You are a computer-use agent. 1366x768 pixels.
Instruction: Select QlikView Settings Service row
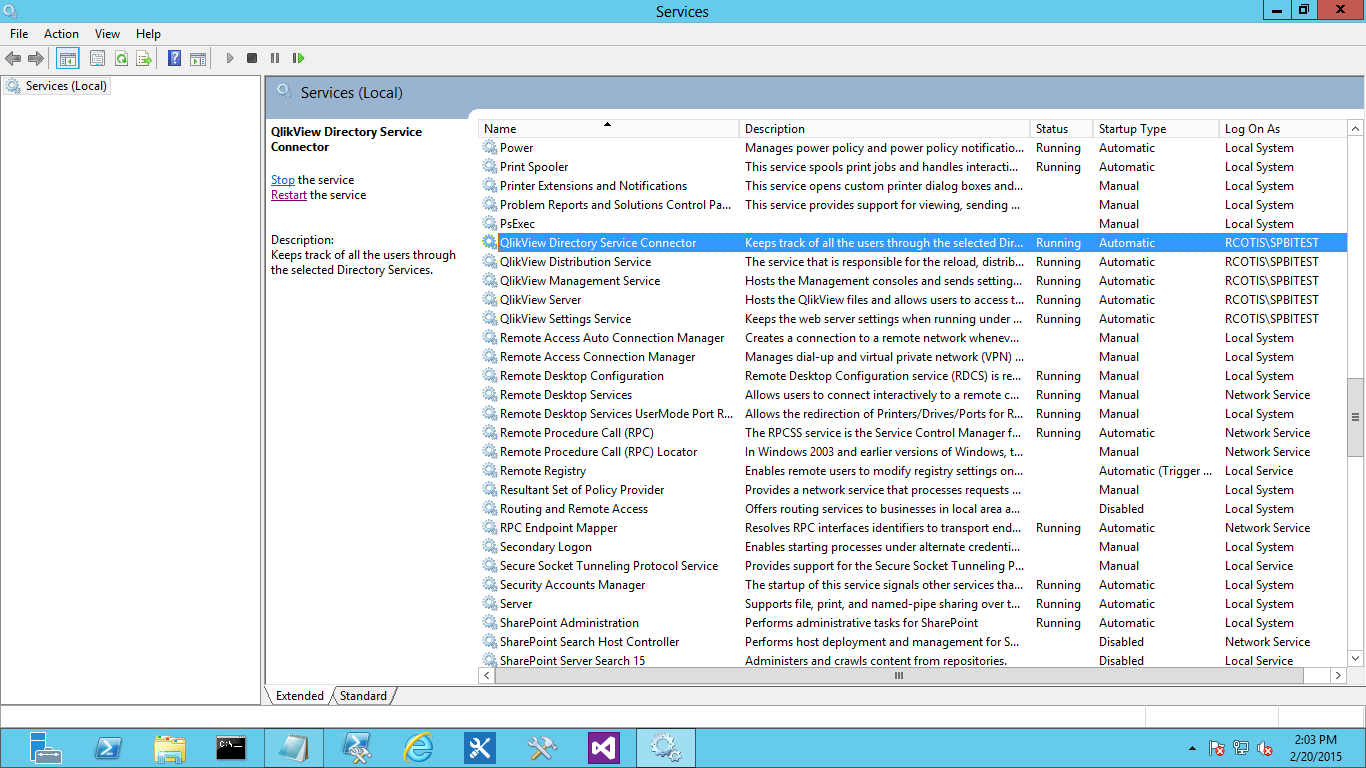(913, 319)
